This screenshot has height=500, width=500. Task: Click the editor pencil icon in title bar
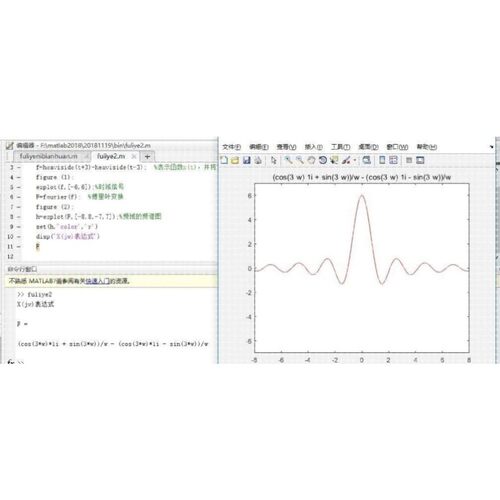pos(9,146)
